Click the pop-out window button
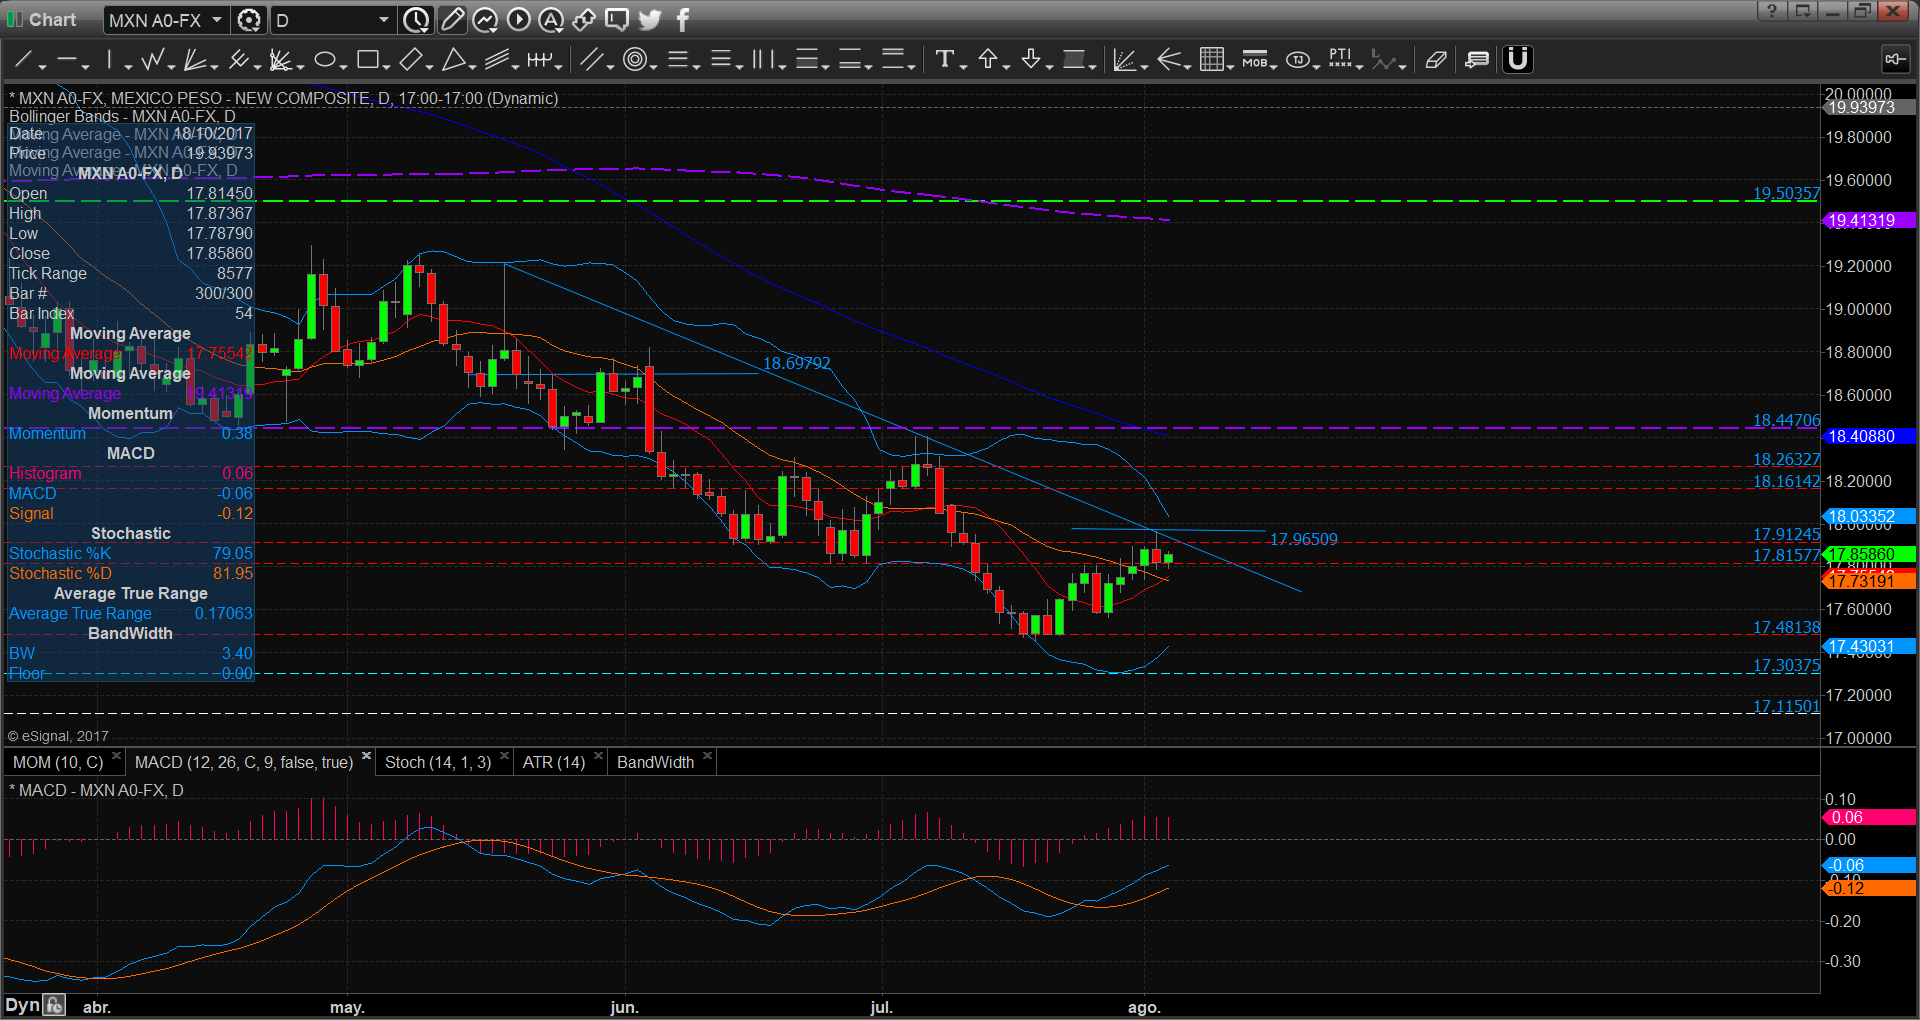This screenshot has height=1020, width=1920. (x=1802, y=11)
